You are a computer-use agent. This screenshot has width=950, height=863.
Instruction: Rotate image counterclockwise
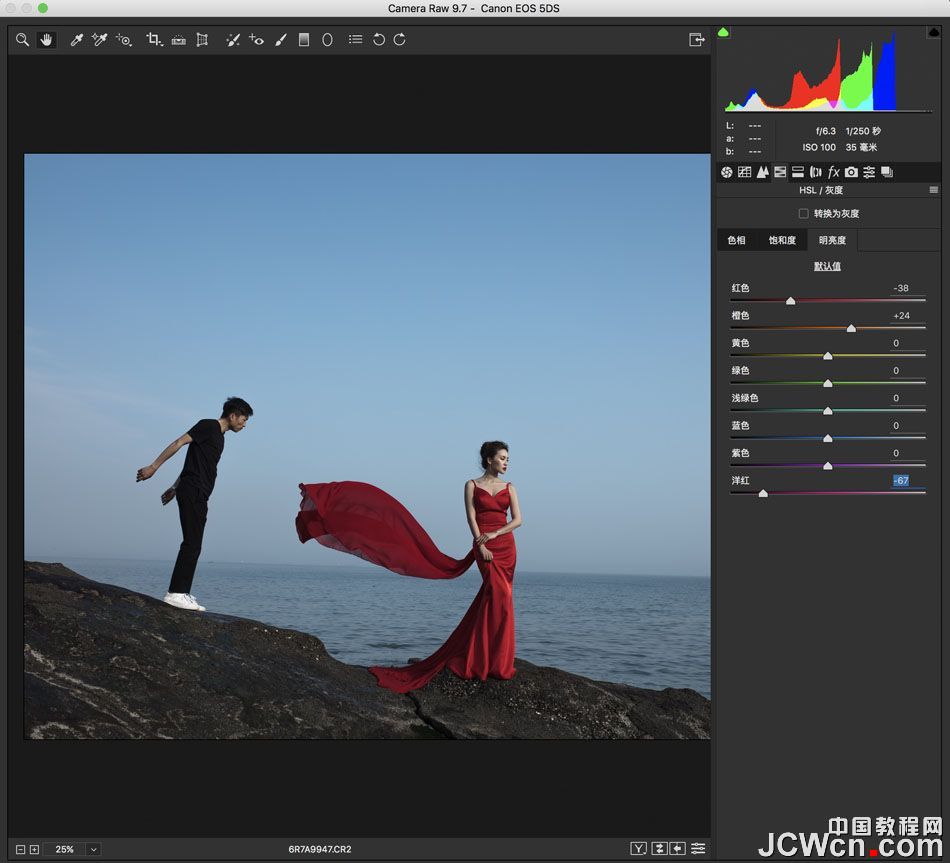pyautogui.click(x=379, y=40)
